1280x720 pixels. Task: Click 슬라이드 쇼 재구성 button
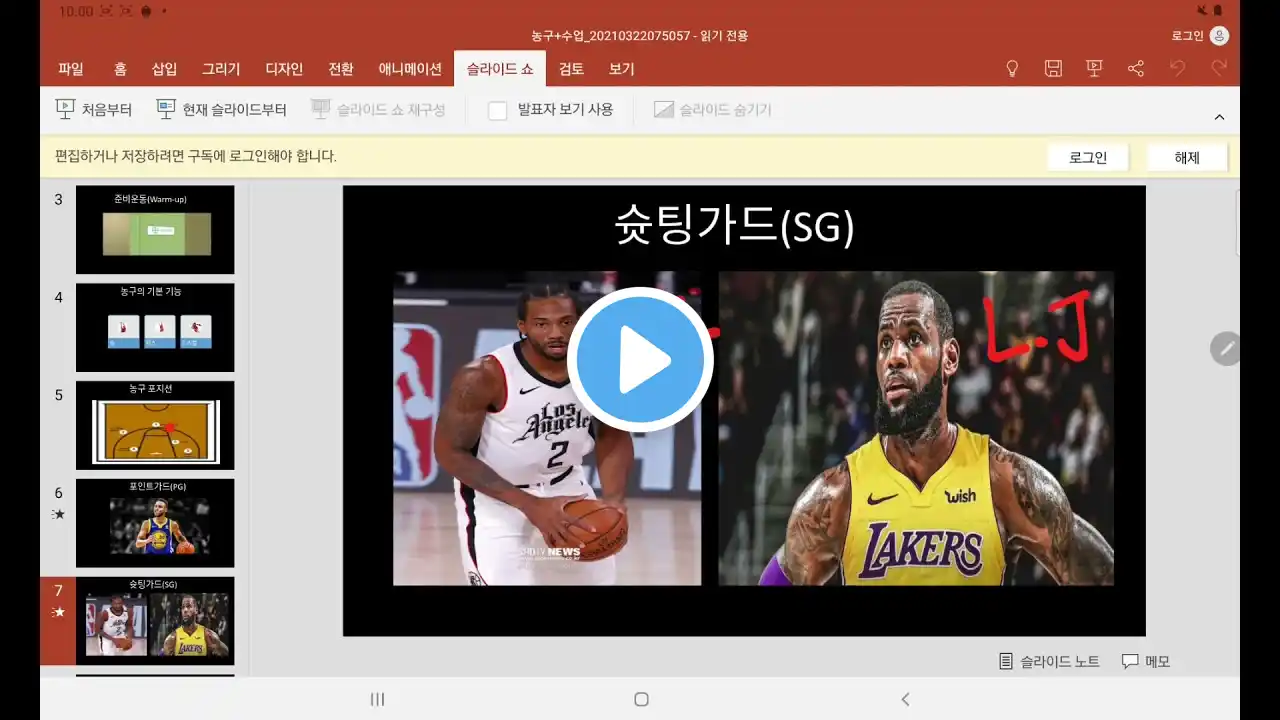(x=378, y=109)
